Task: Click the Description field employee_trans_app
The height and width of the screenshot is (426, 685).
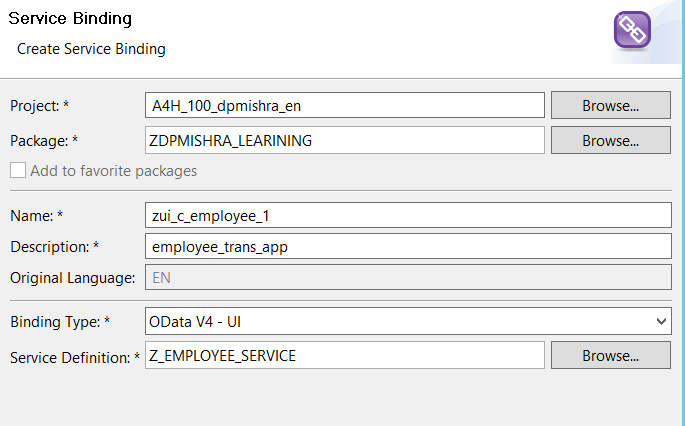Action: point(408,246)
